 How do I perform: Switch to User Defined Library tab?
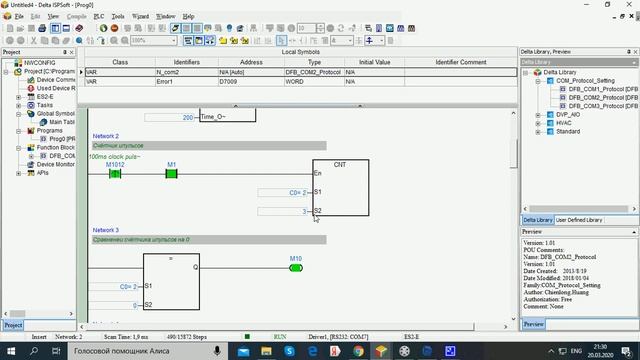click(x=579, y=220)
